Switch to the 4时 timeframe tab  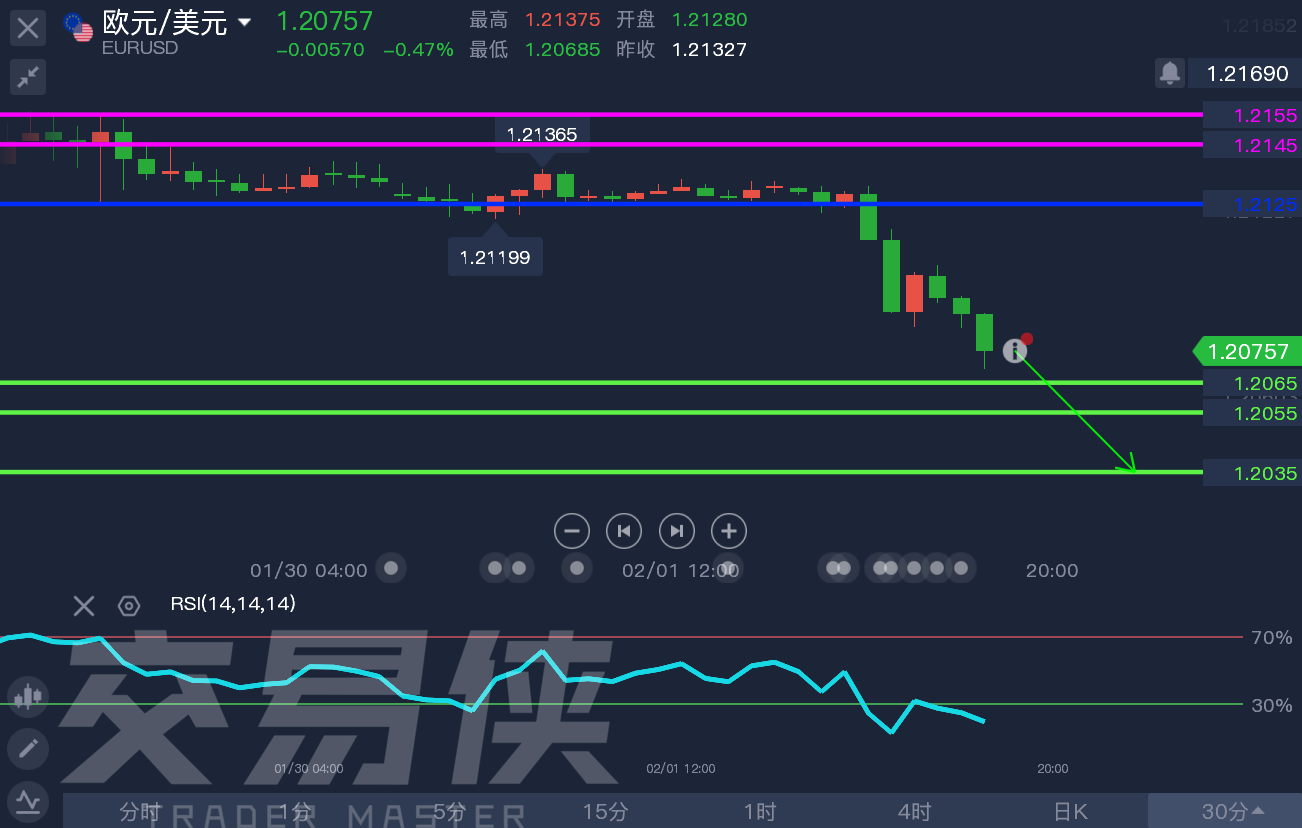[915, 811]
